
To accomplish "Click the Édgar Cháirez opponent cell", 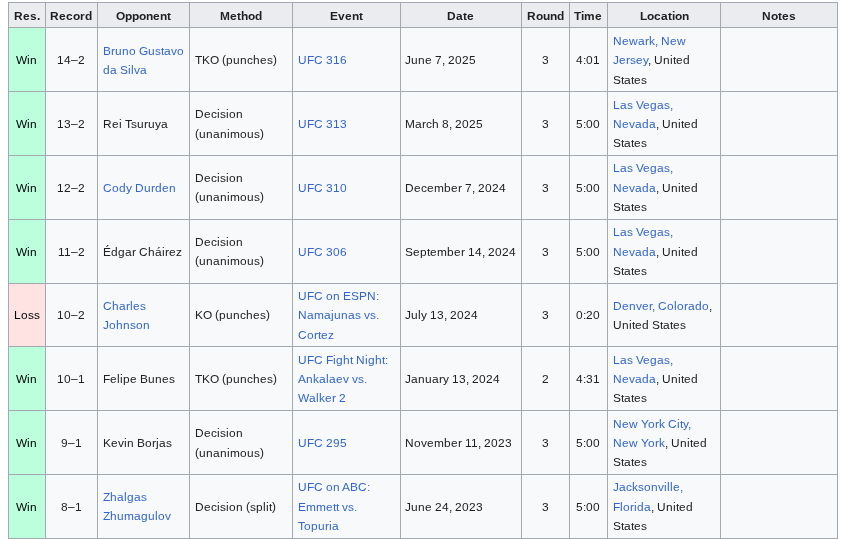I will [143, 252].
